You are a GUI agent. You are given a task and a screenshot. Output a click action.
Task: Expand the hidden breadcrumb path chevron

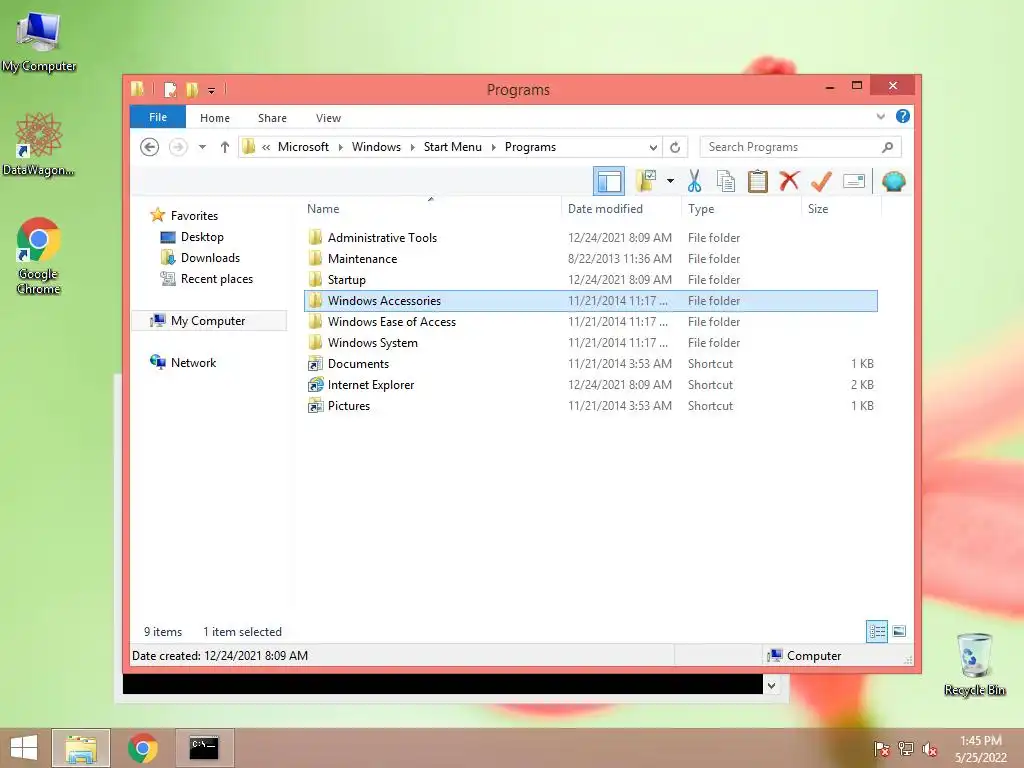click(266, 147)
